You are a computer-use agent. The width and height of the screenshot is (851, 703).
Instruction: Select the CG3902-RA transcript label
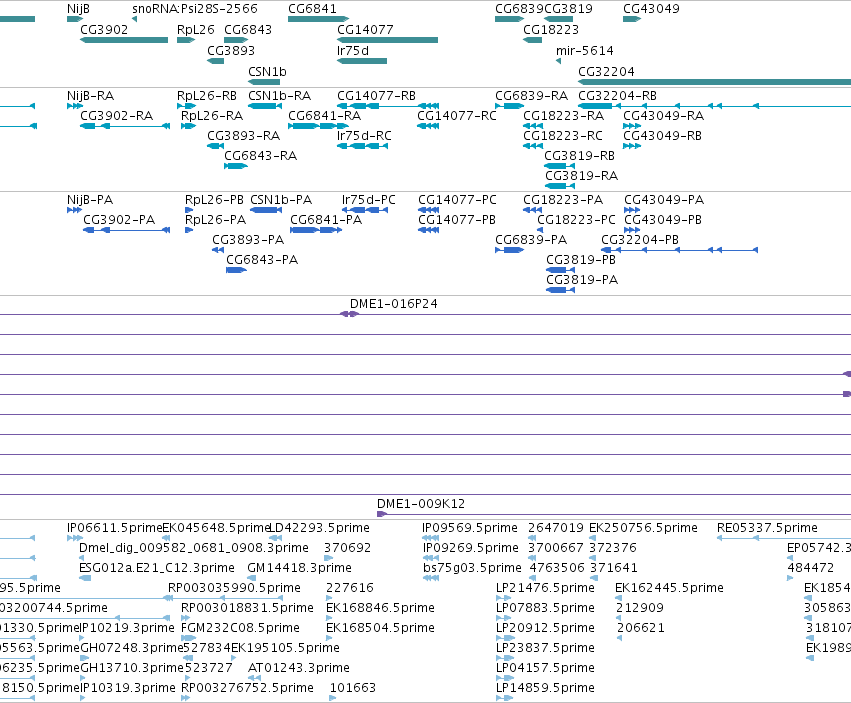click(x=116, y=116)
